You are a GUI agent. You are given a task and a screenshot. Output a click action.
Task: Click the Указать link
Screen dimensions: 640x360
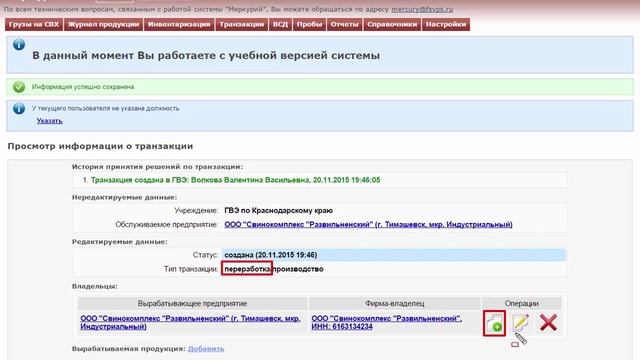click(49, 121)
